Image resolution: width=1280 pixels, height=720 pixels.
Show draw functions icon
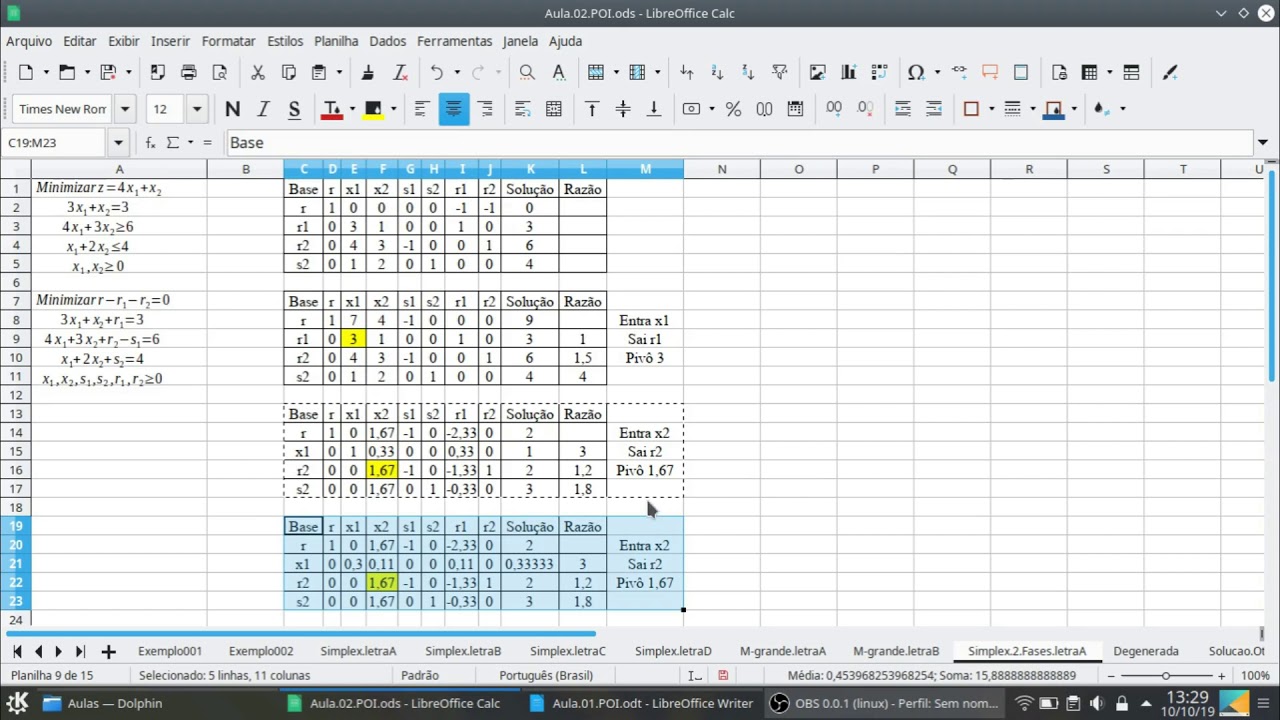(x=1170, y=72)
